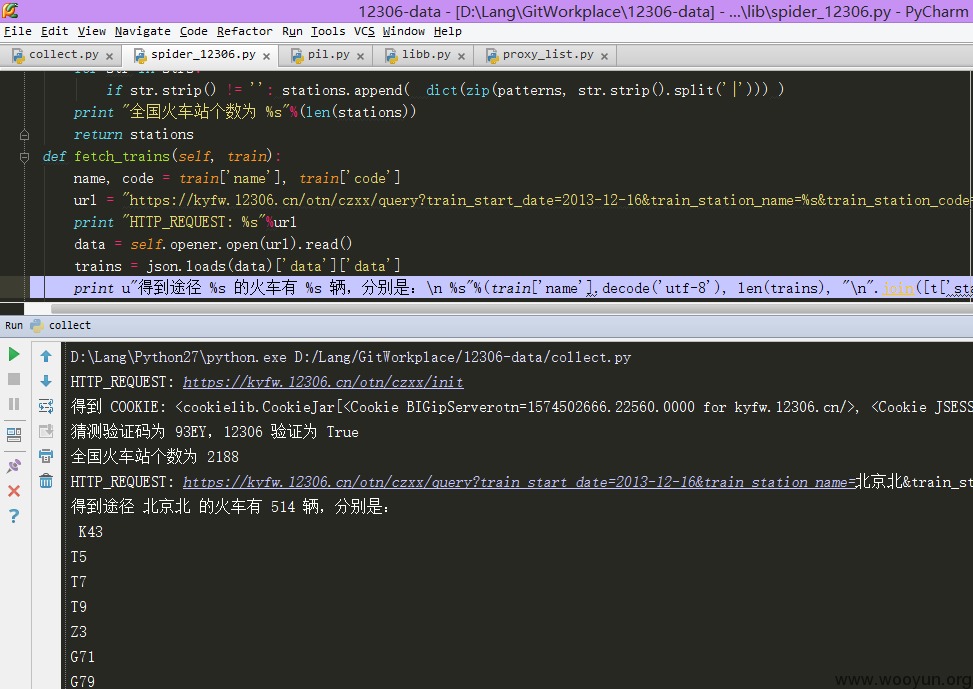The height and width of the screenshot is (689, 973).
Task: Open the Window menu
Action: (403, 31)
